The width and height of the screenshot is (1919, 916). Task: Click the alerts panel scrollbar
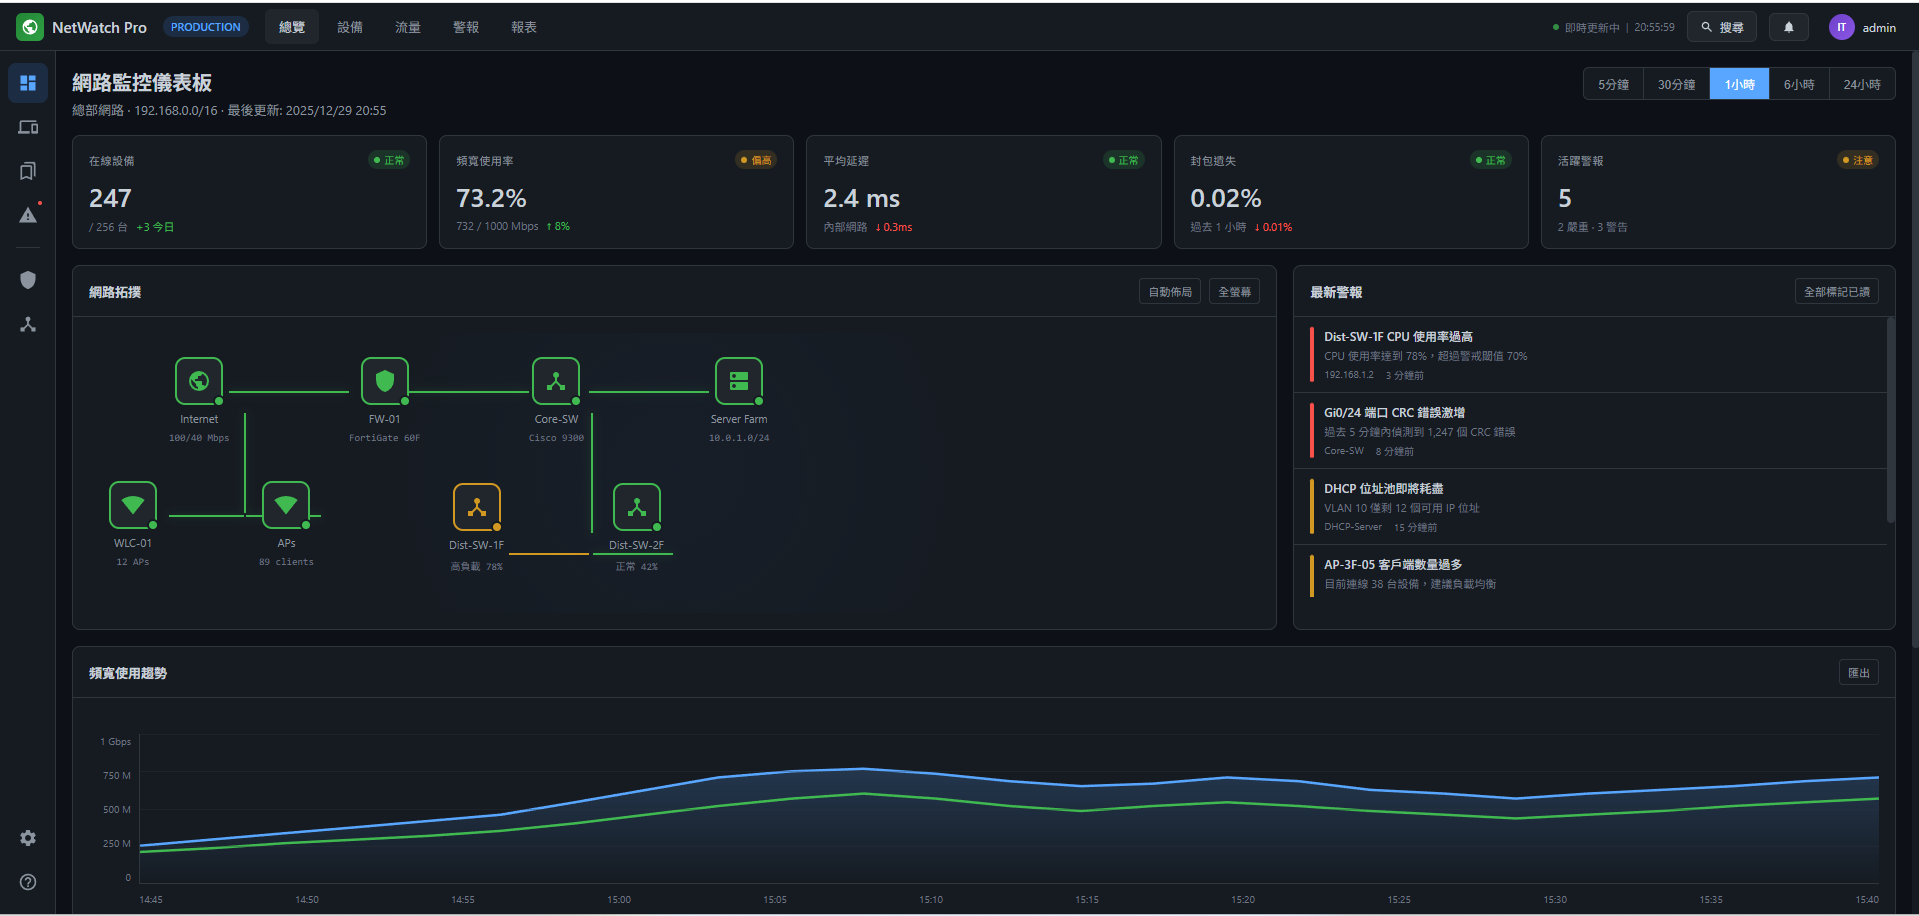pos(1890,420)
